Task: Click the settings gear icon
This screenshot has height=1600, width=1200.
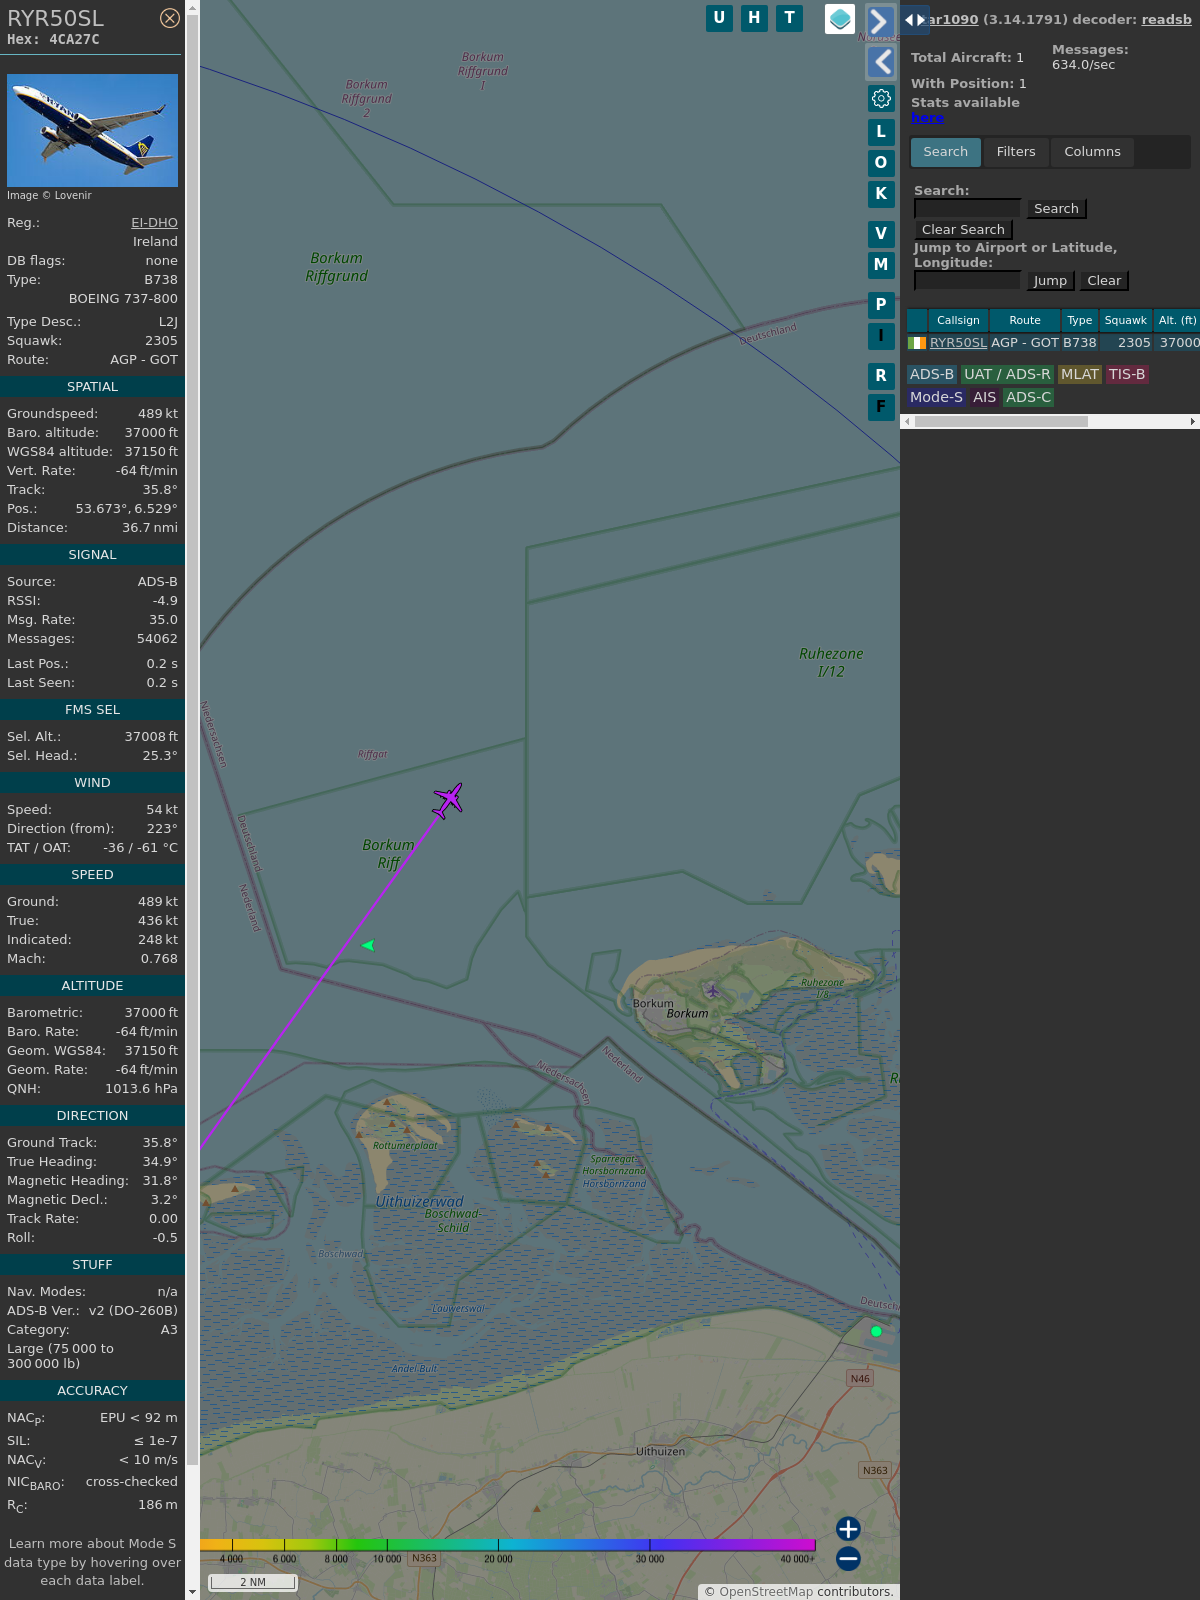Action: 881,98
